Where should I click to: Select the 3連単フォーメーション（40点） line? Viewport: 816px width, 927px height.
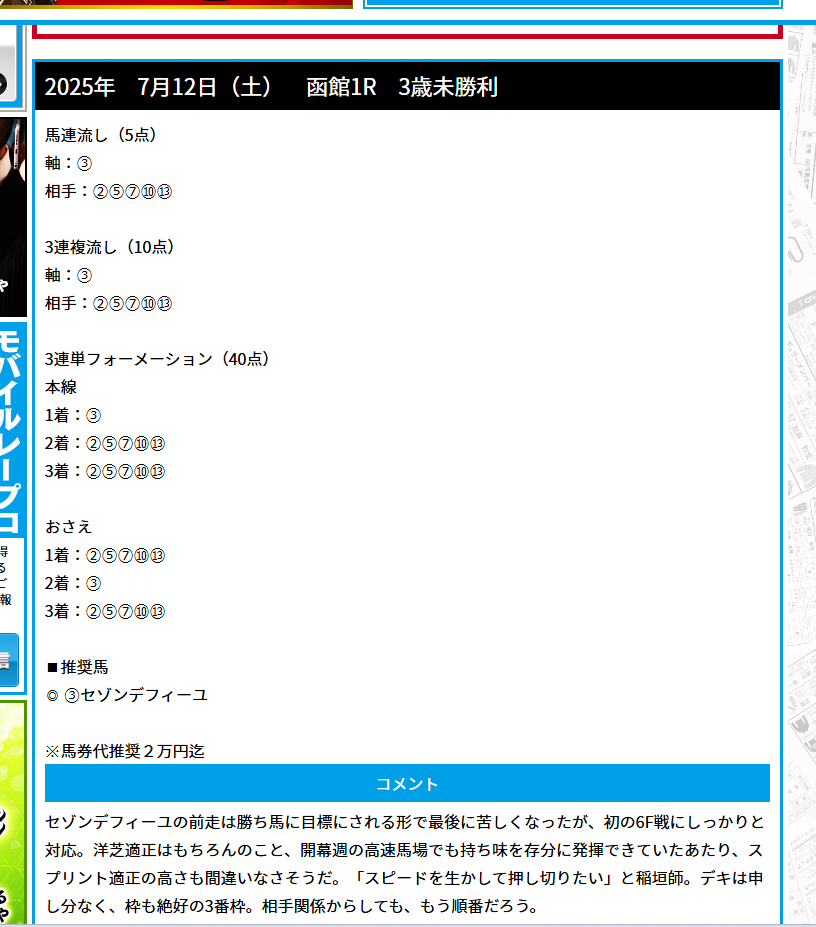tap(157, 359)
